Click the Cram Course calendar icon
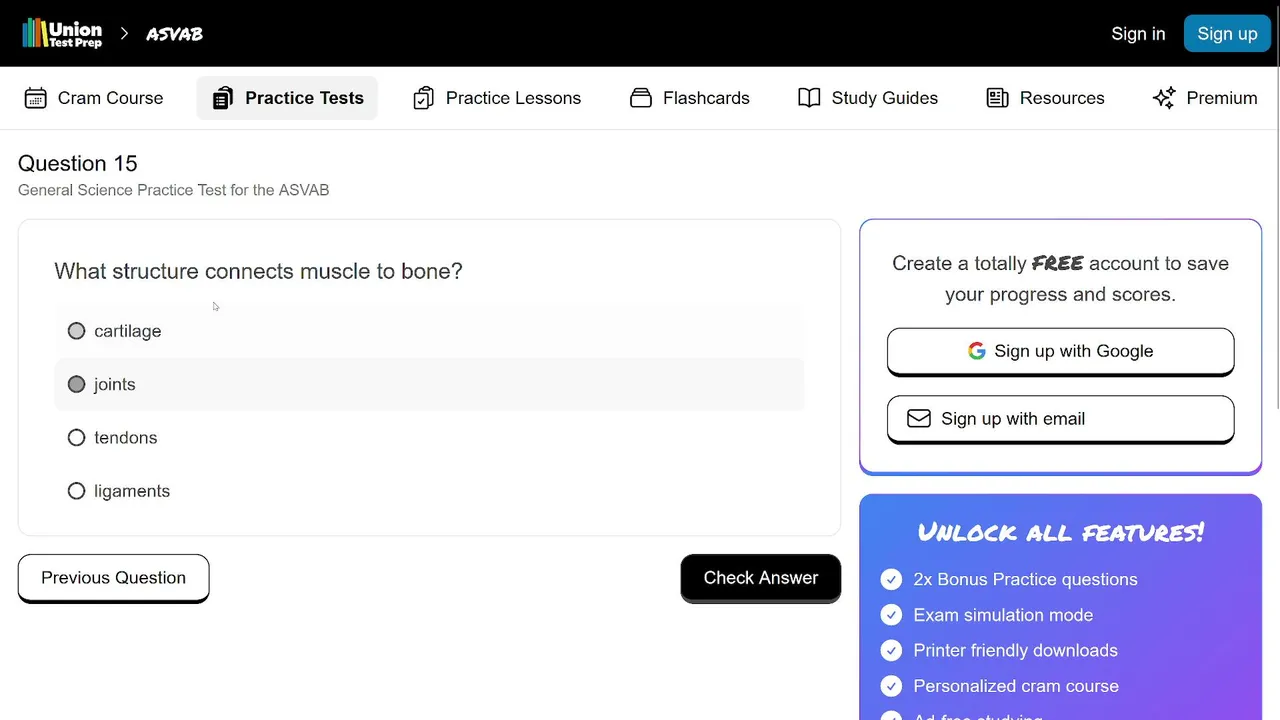Viewport: 1280px width, 720px height. 36,98
